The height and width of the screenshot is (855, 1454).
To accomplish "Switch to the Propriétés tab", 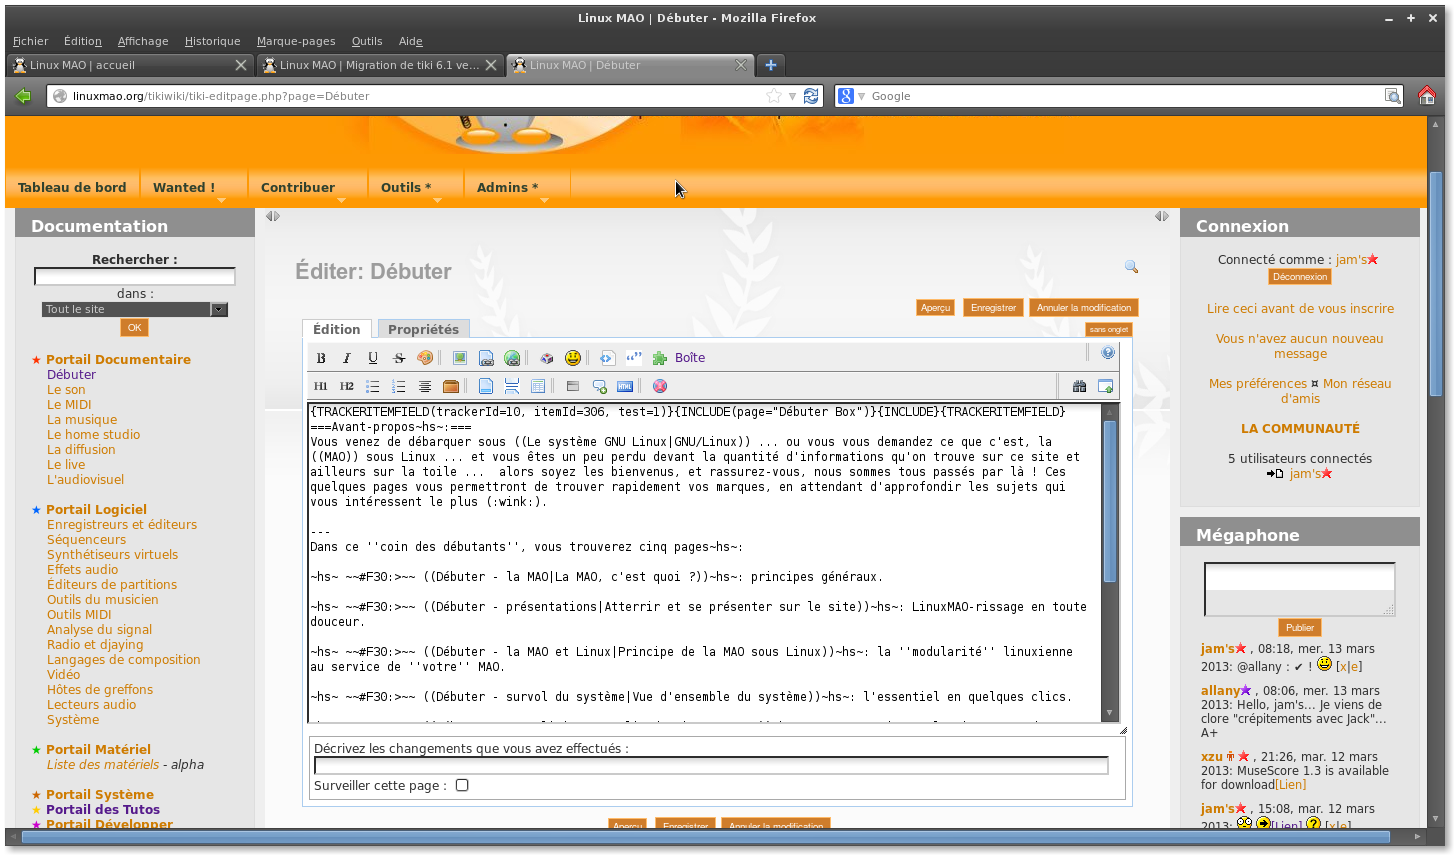I will [423, 329].
